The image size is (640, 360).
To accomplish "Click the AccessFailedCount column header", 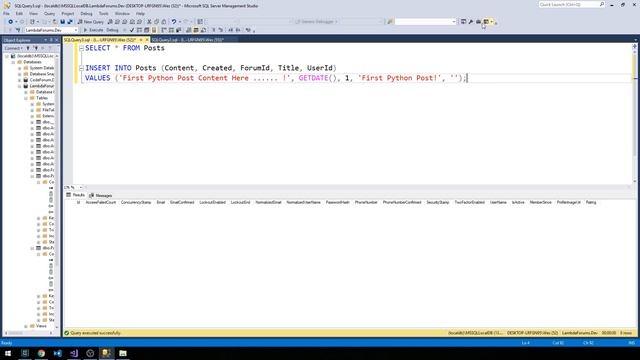I will coord(101,202).
